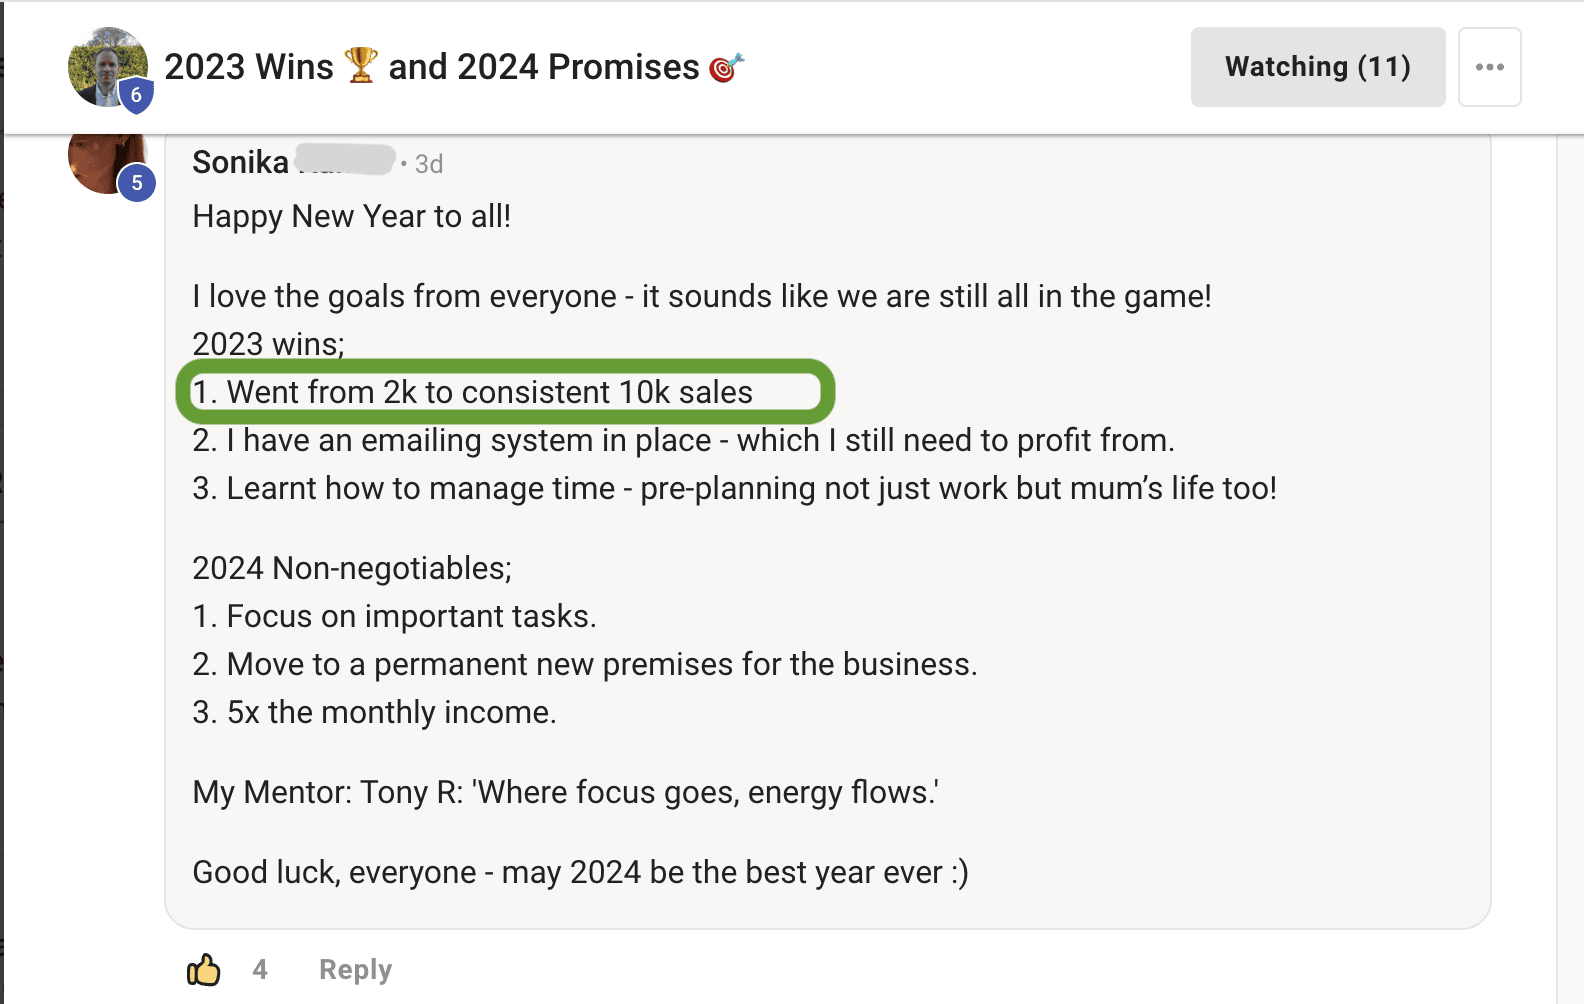Click the 3d comment timestamp
Image resolution: width=1584 pixels, height=1004 pixels.
click(429, 163)
